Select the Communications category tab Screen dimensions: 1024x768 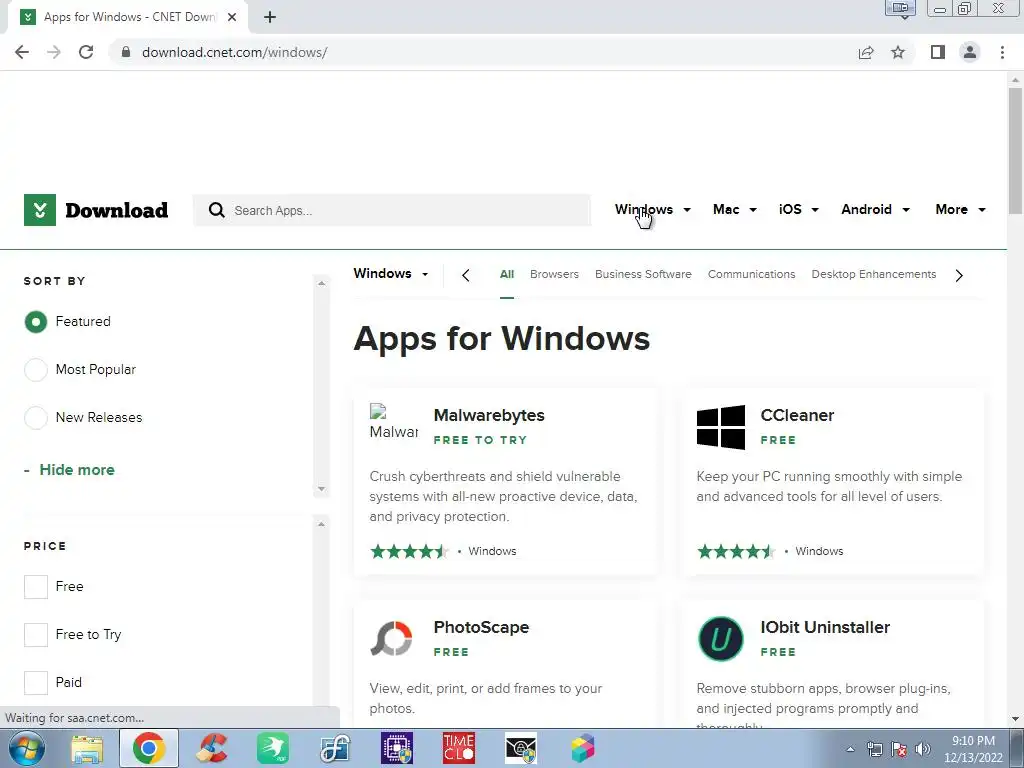click(x=752, y=274)
